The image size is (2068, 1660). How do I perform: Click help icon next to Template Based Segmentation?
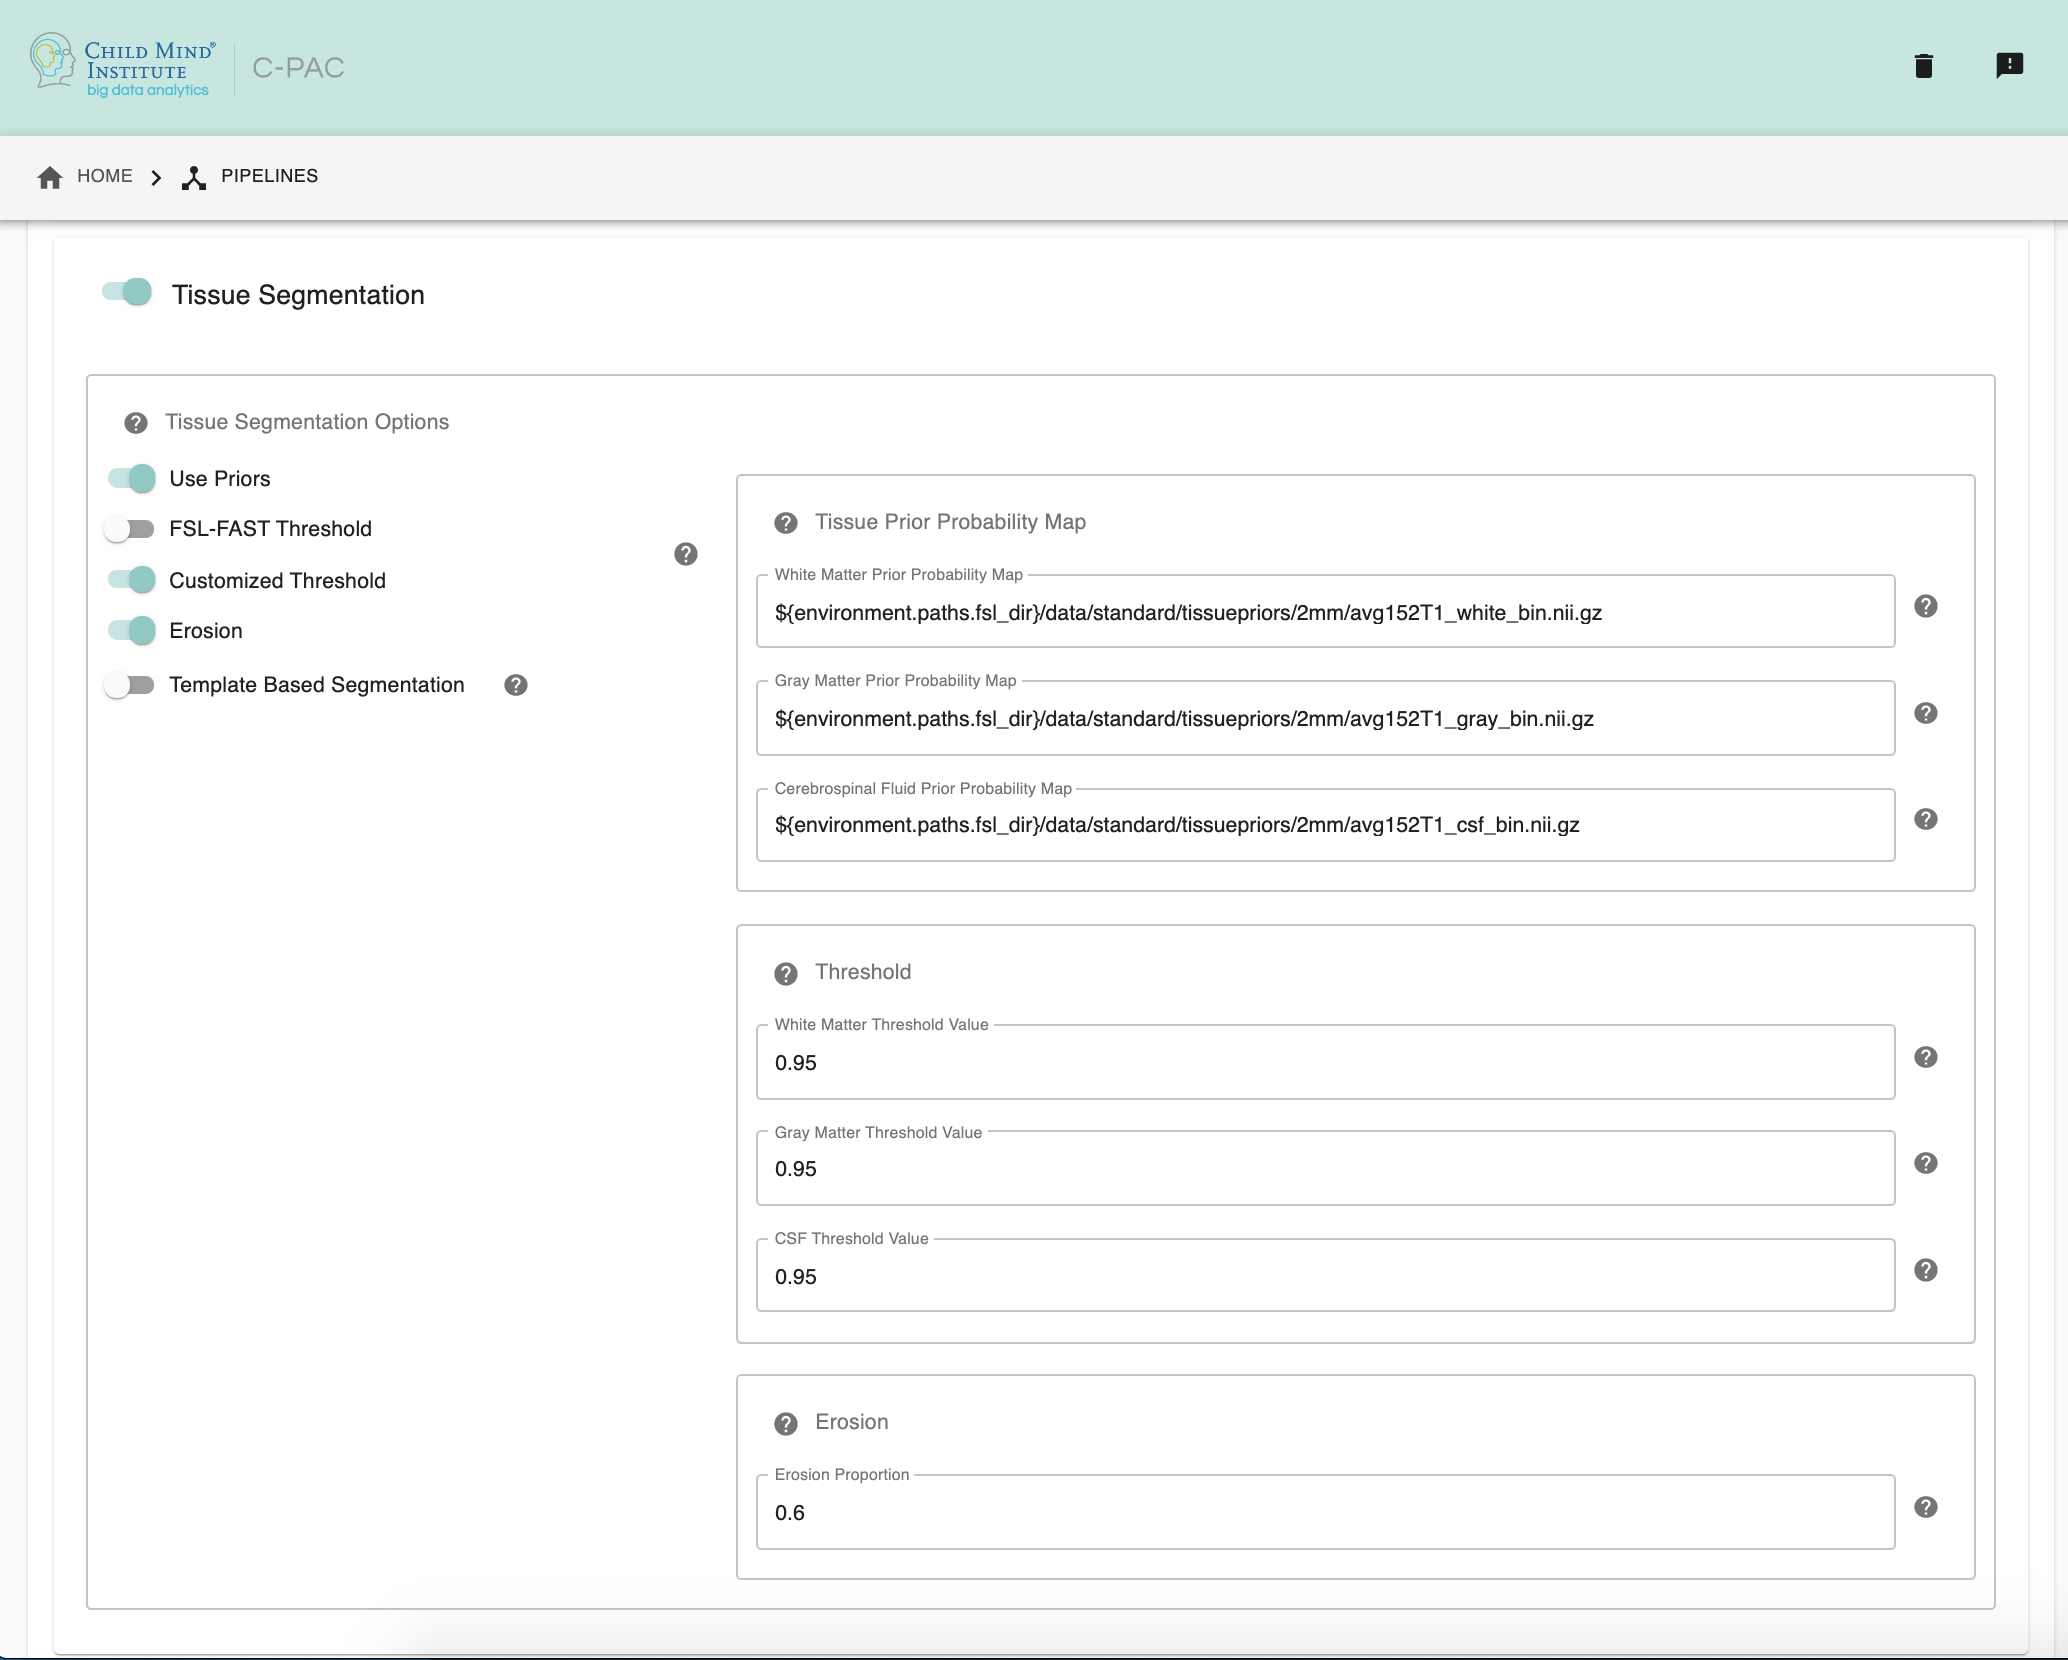point(516,685)
